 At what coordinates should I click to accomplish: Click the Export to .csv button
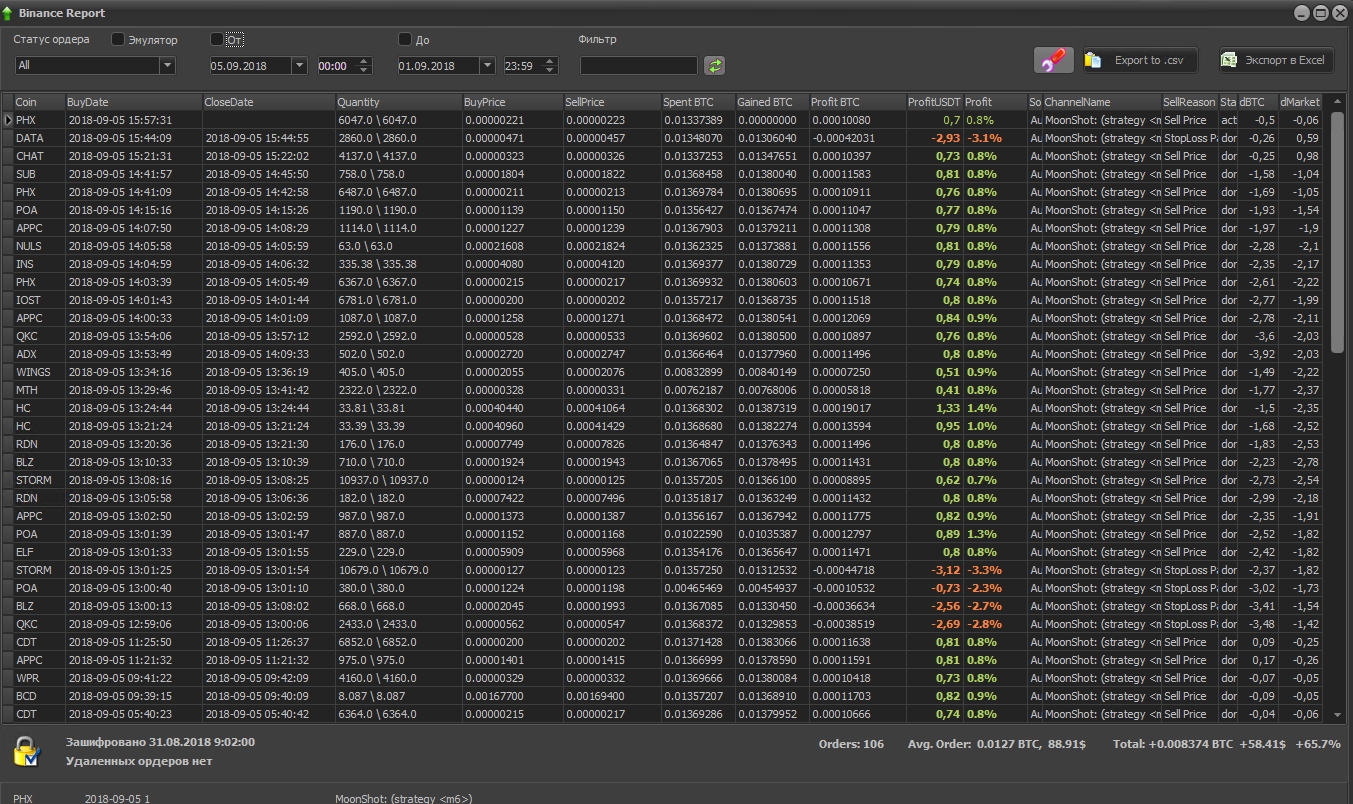(1140, 60)
